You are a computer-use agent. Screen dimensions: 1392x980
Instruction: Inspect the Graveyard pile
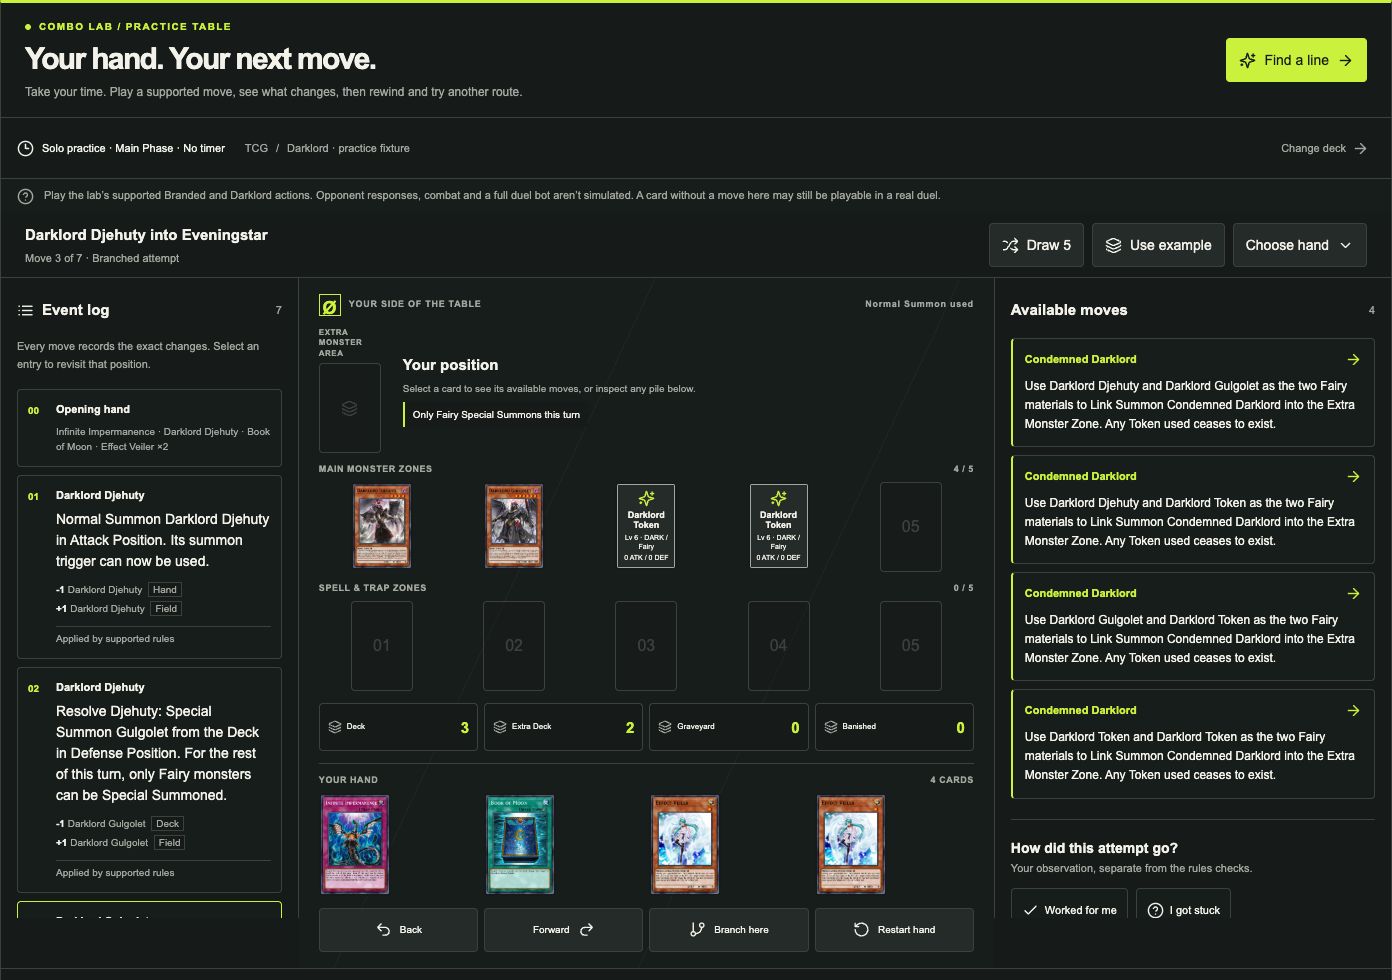point(728,727)
